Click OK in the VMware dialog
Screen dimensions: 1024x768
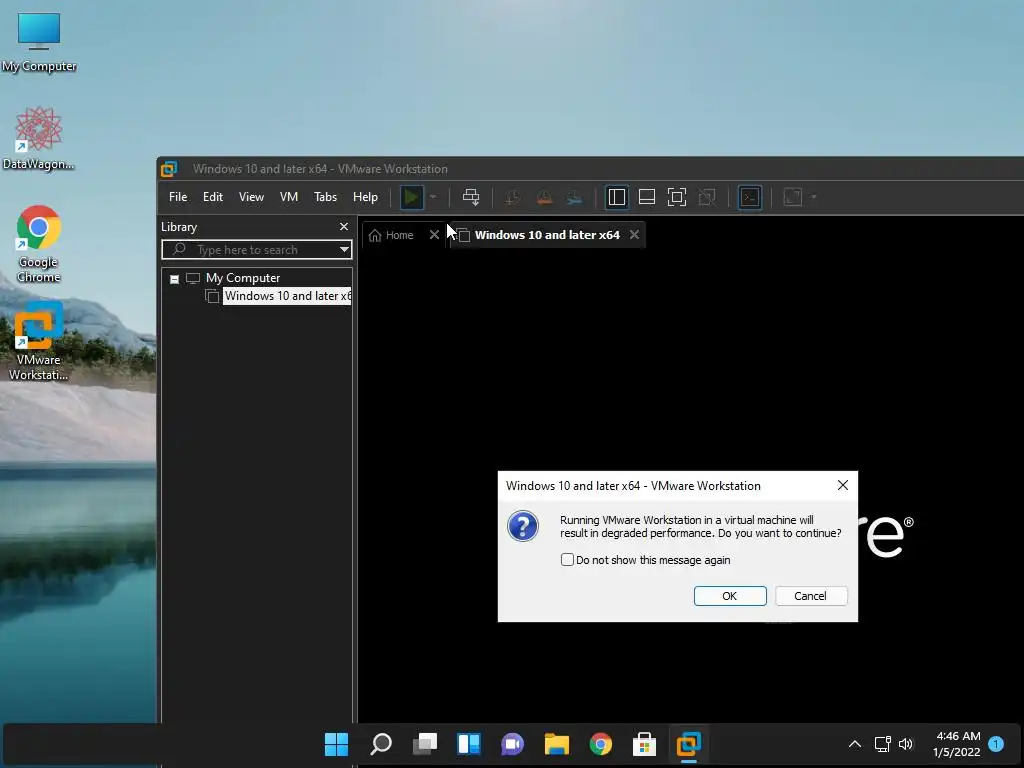pos(730,596)
